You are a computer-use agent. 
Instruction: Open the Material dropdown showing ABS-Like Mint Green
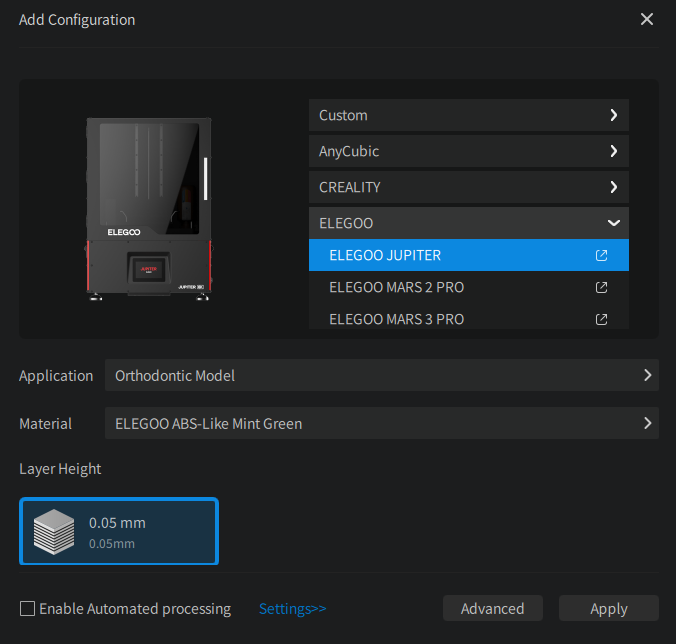[x=381, y=423]
